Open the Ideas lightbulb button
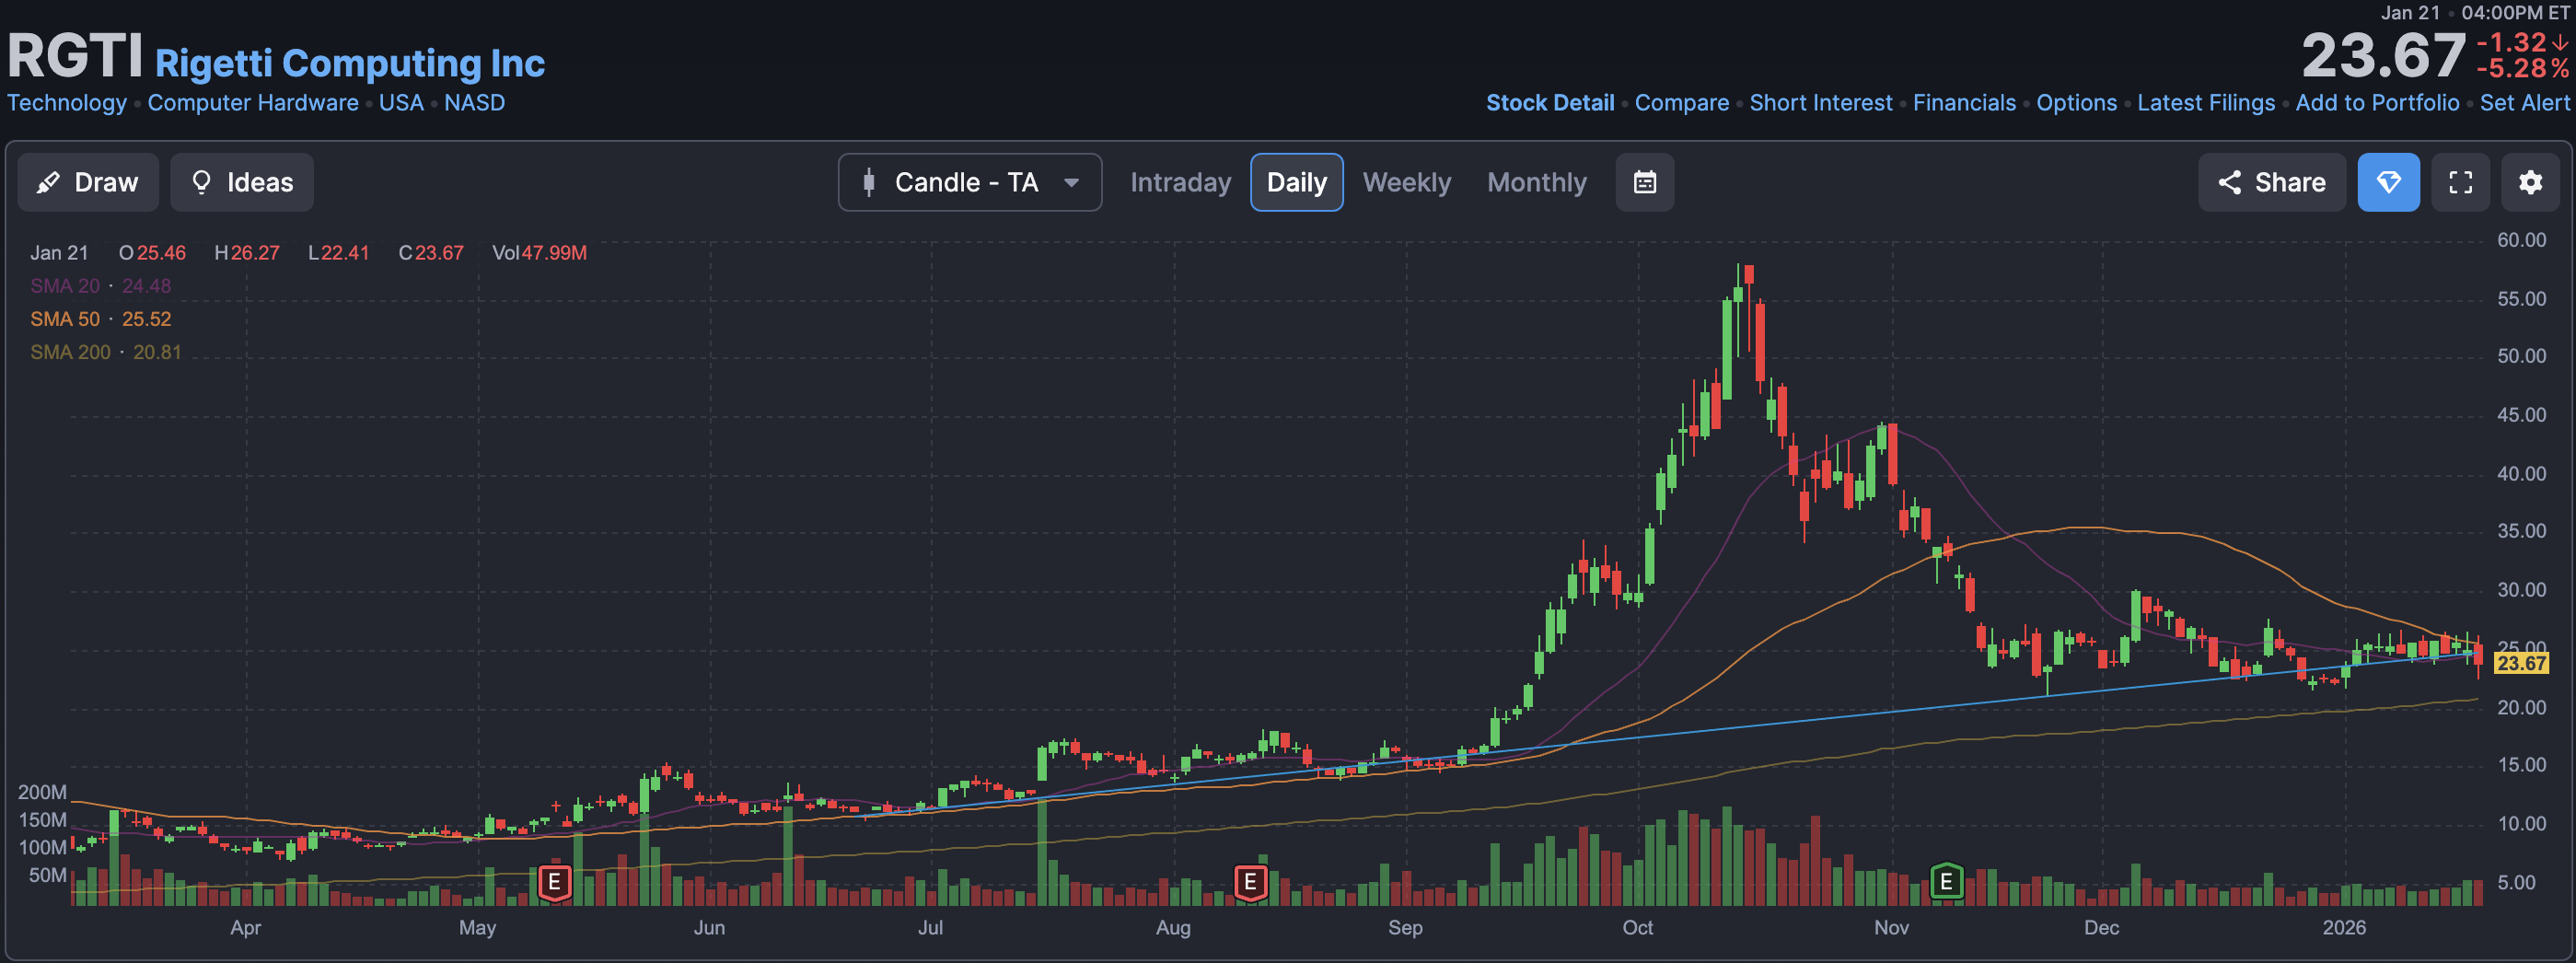This screenshot has height=963, width=2576. tap(242, 182)
